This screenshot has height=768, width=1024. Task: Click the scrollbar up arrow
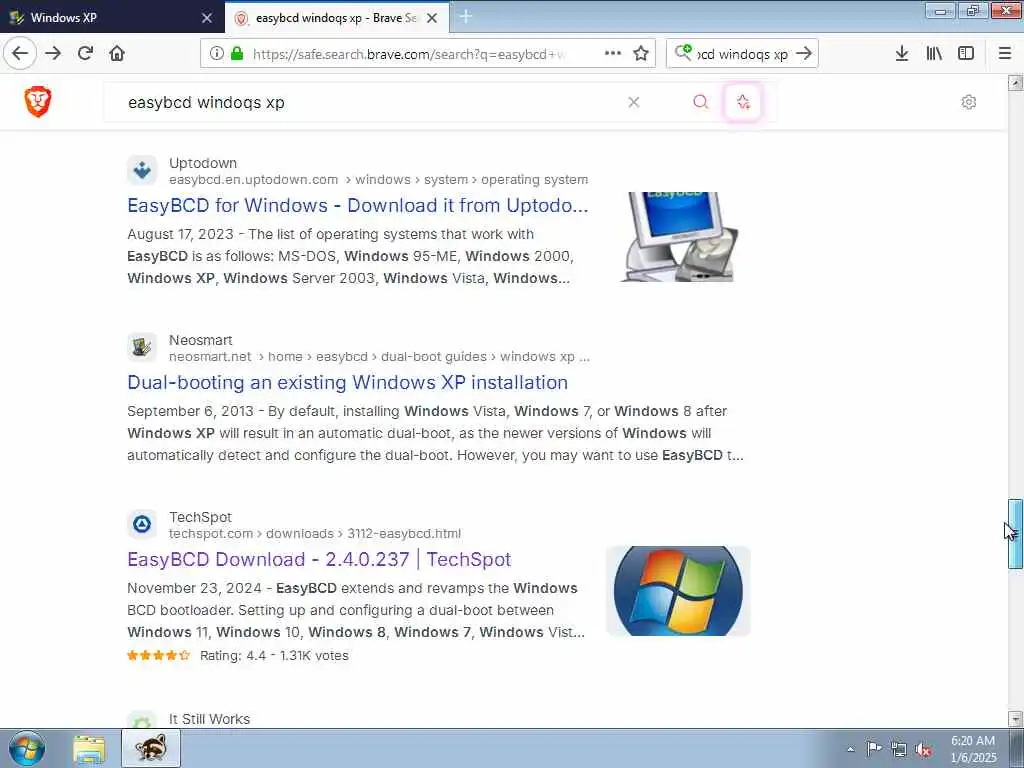1016,83
